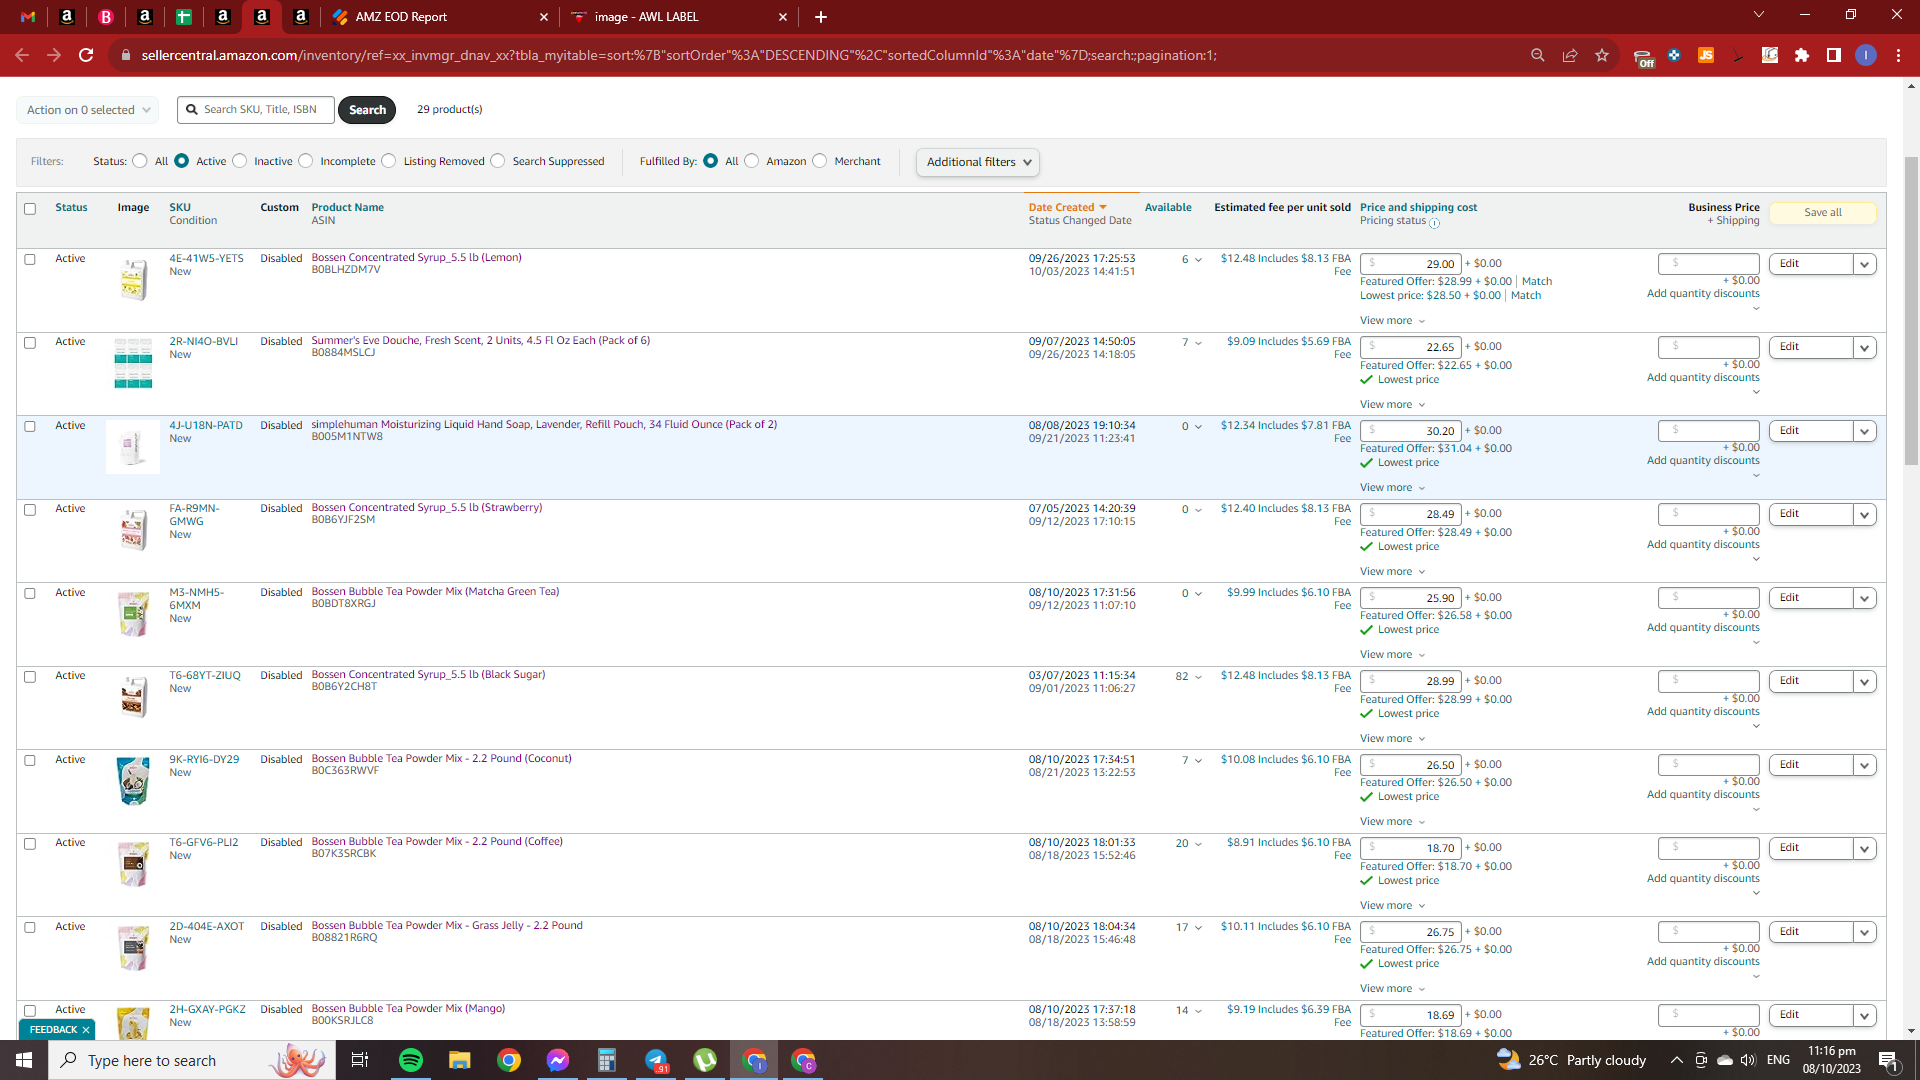This screenshot has width=1920, height=1080.
Task: Open Add quantity discounts for Matcha Green Tea row
Action: [x=1703, y=628]
